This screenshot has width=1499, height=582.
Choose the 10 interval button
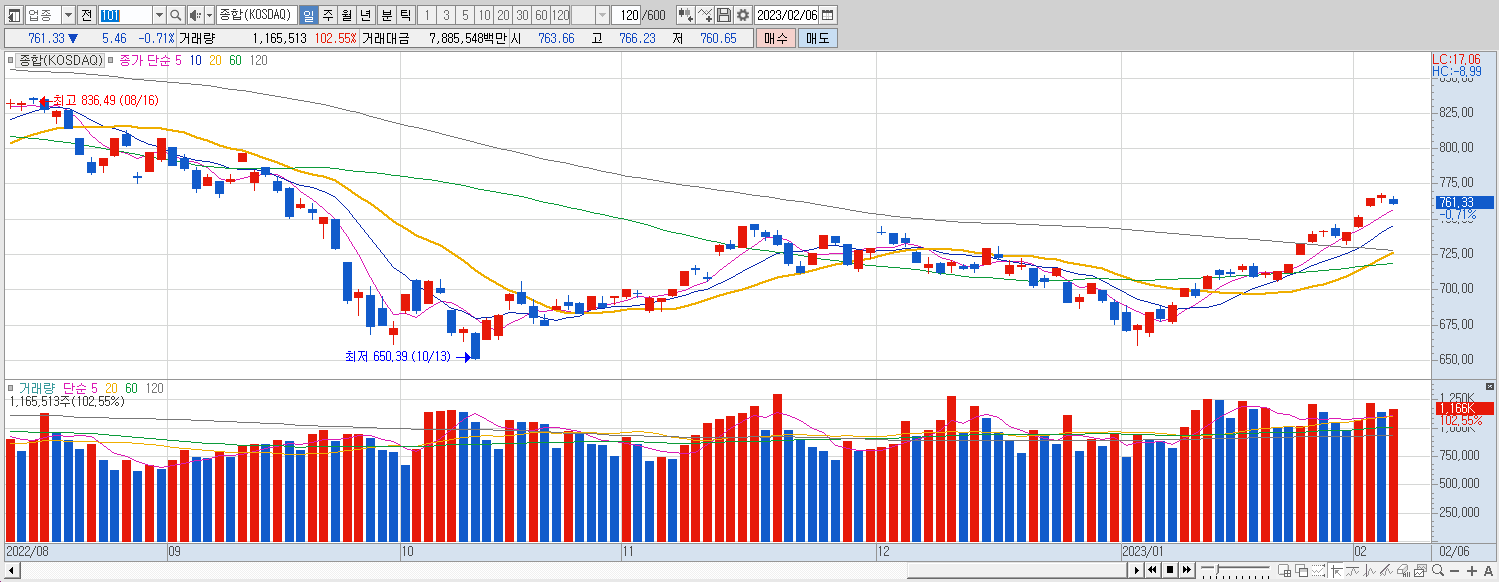[484, 15]
